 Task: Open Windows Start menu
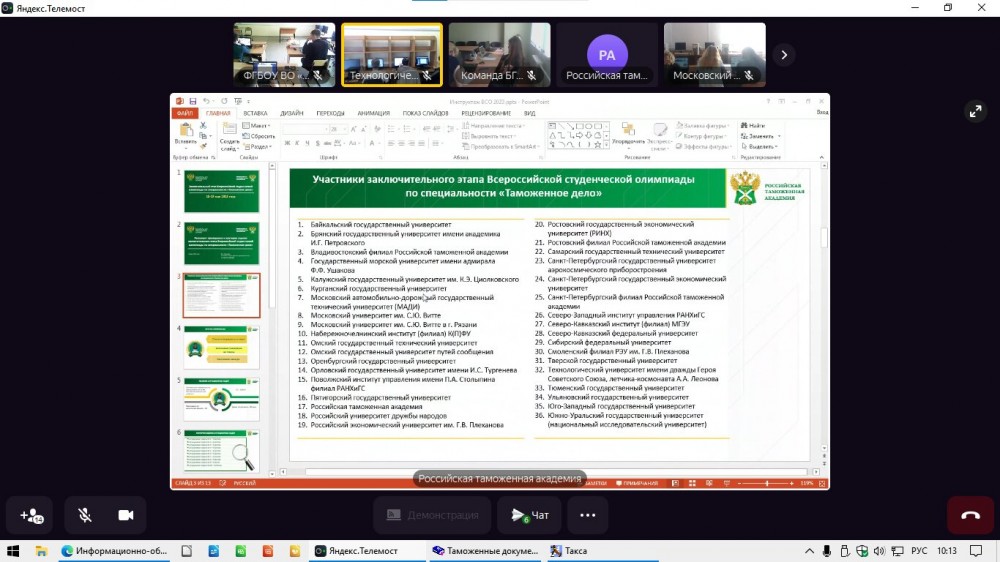(14, 551)
